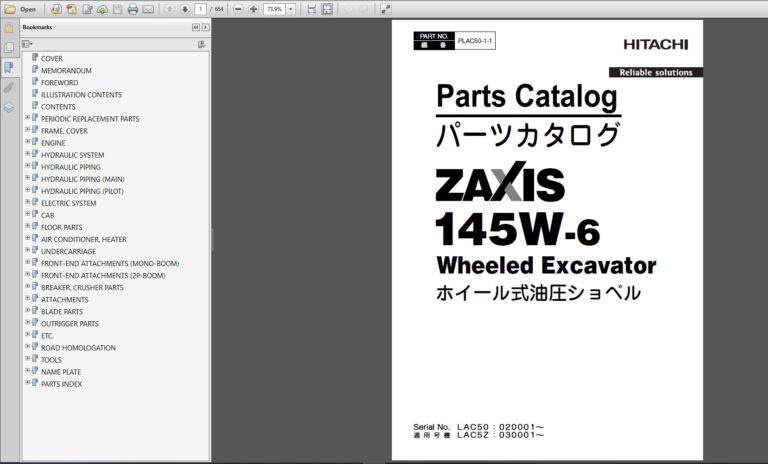The image size is (768, 464).
Task: Expand the ELECTRIC SYSTEM bookmark
Action: [x=27, y=202]
